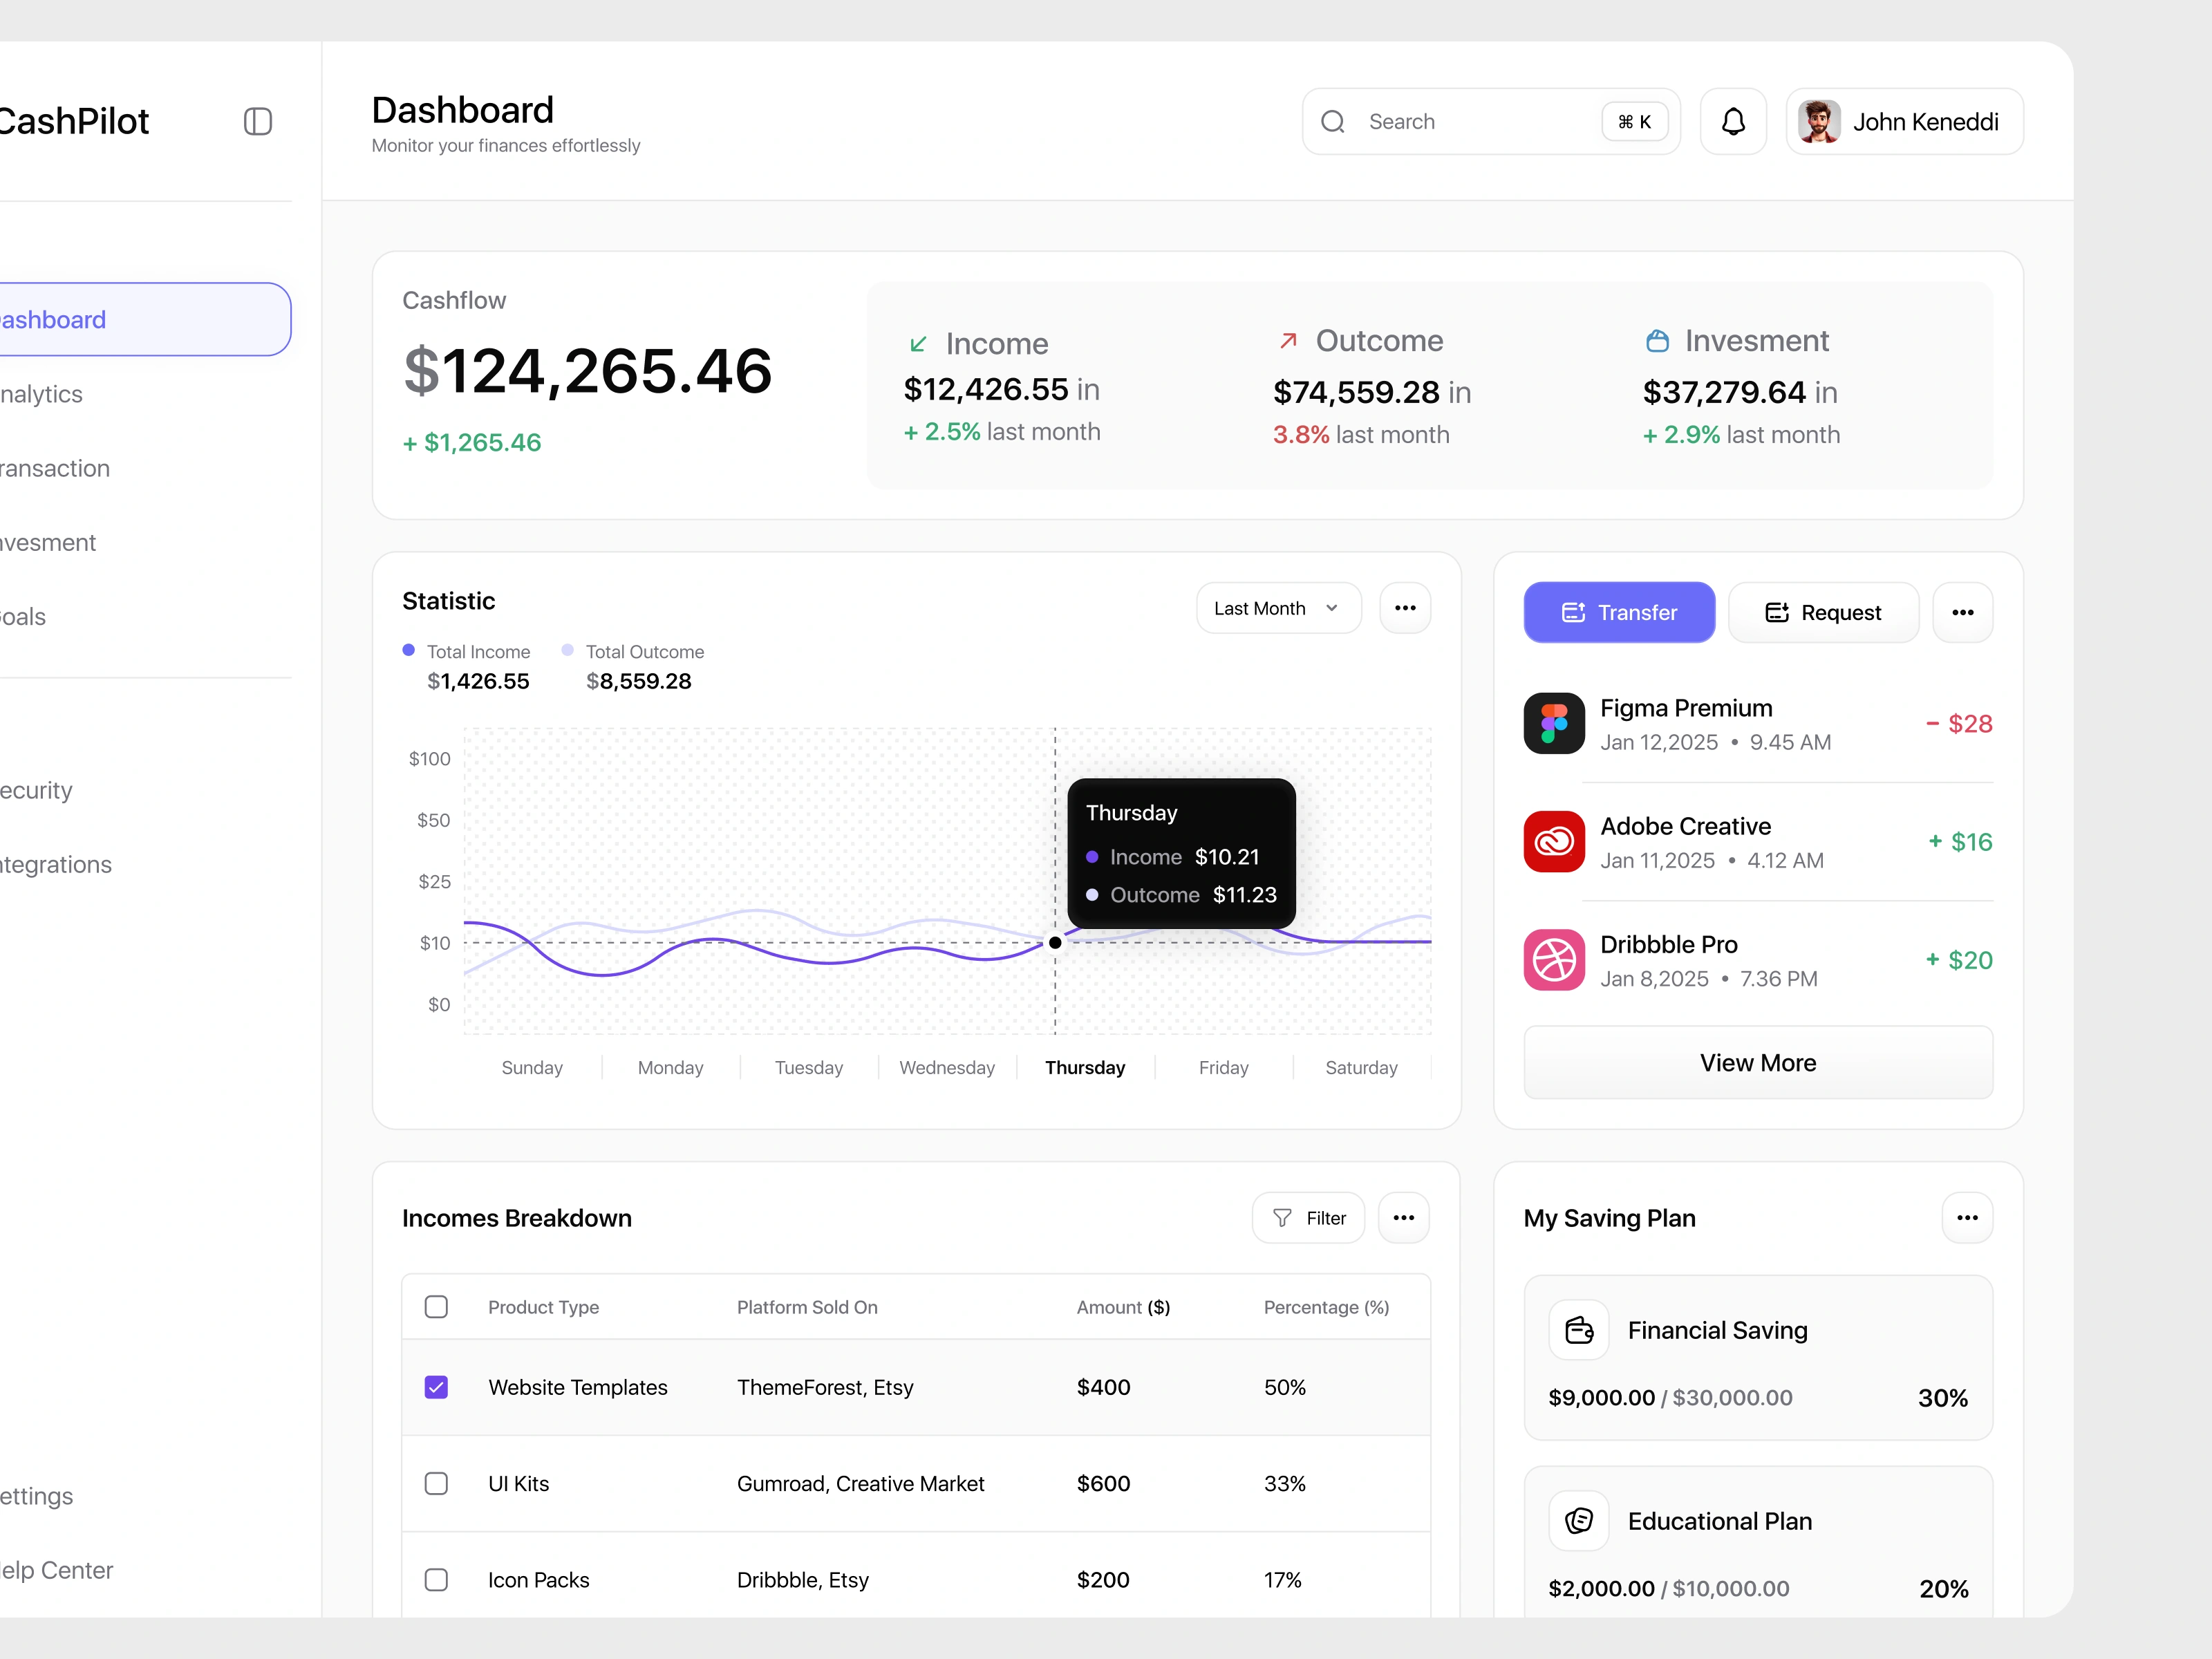Click View More under transactions
This screenshot has height=1659, width=2212.
(1757, 1063)
